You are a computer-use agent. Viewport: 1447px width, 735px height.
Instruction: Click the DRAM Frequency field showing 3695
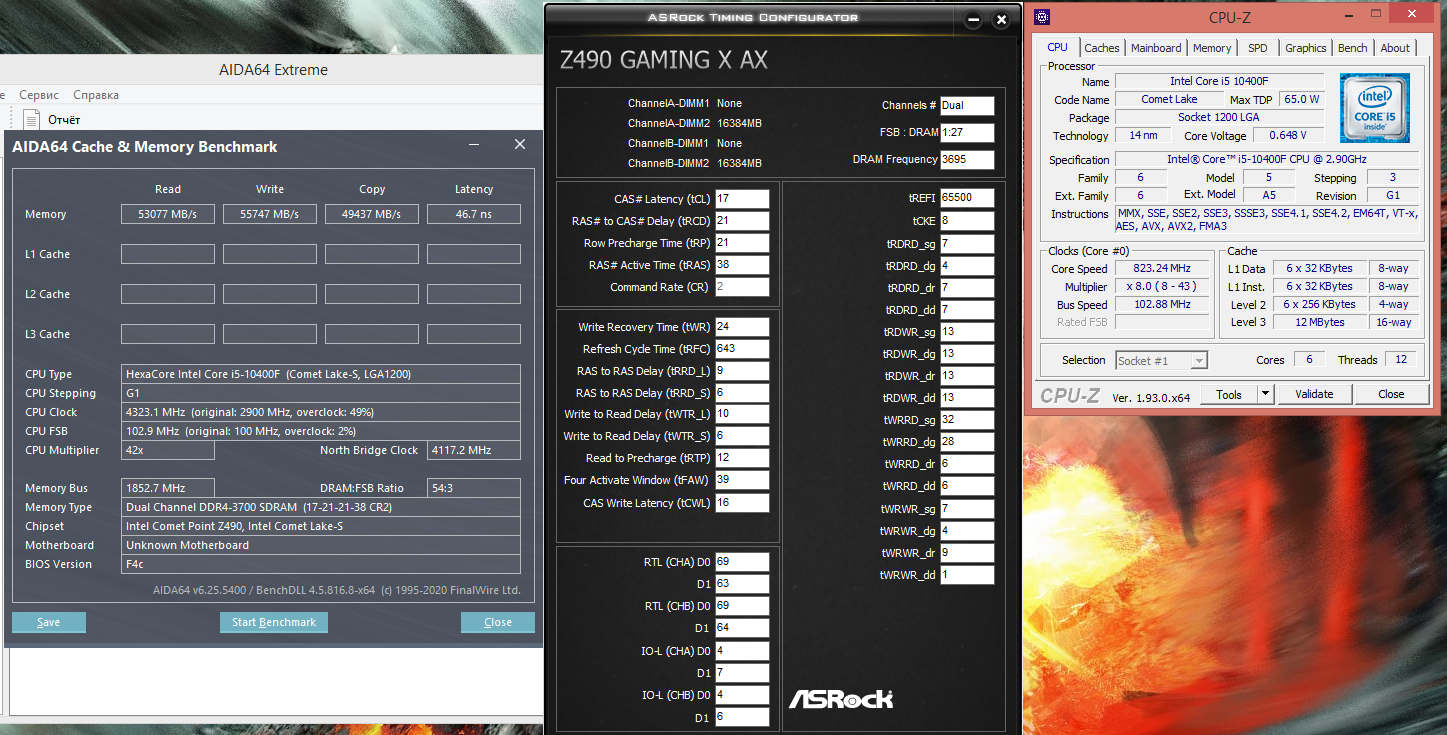pyautogui.click(x=967, y=159)
